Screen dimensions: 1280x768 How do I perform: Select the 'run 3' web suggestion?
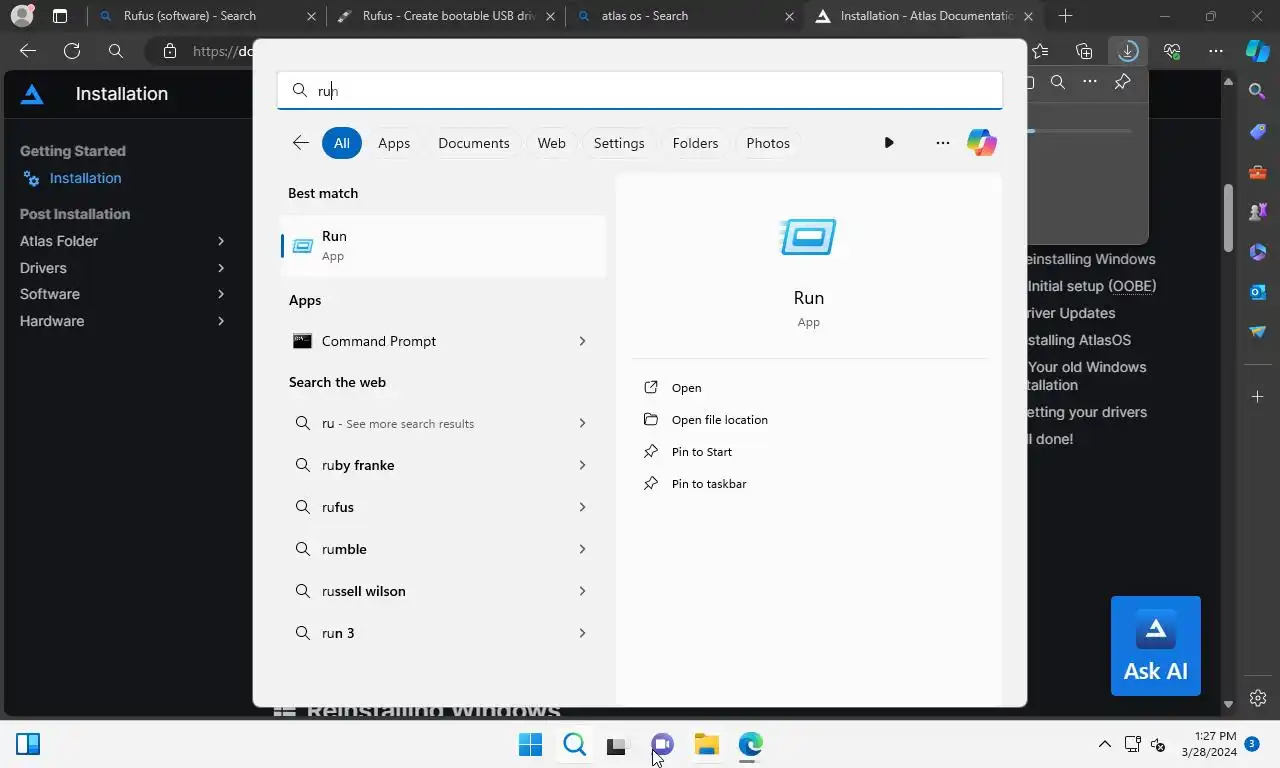coord(338,633)
